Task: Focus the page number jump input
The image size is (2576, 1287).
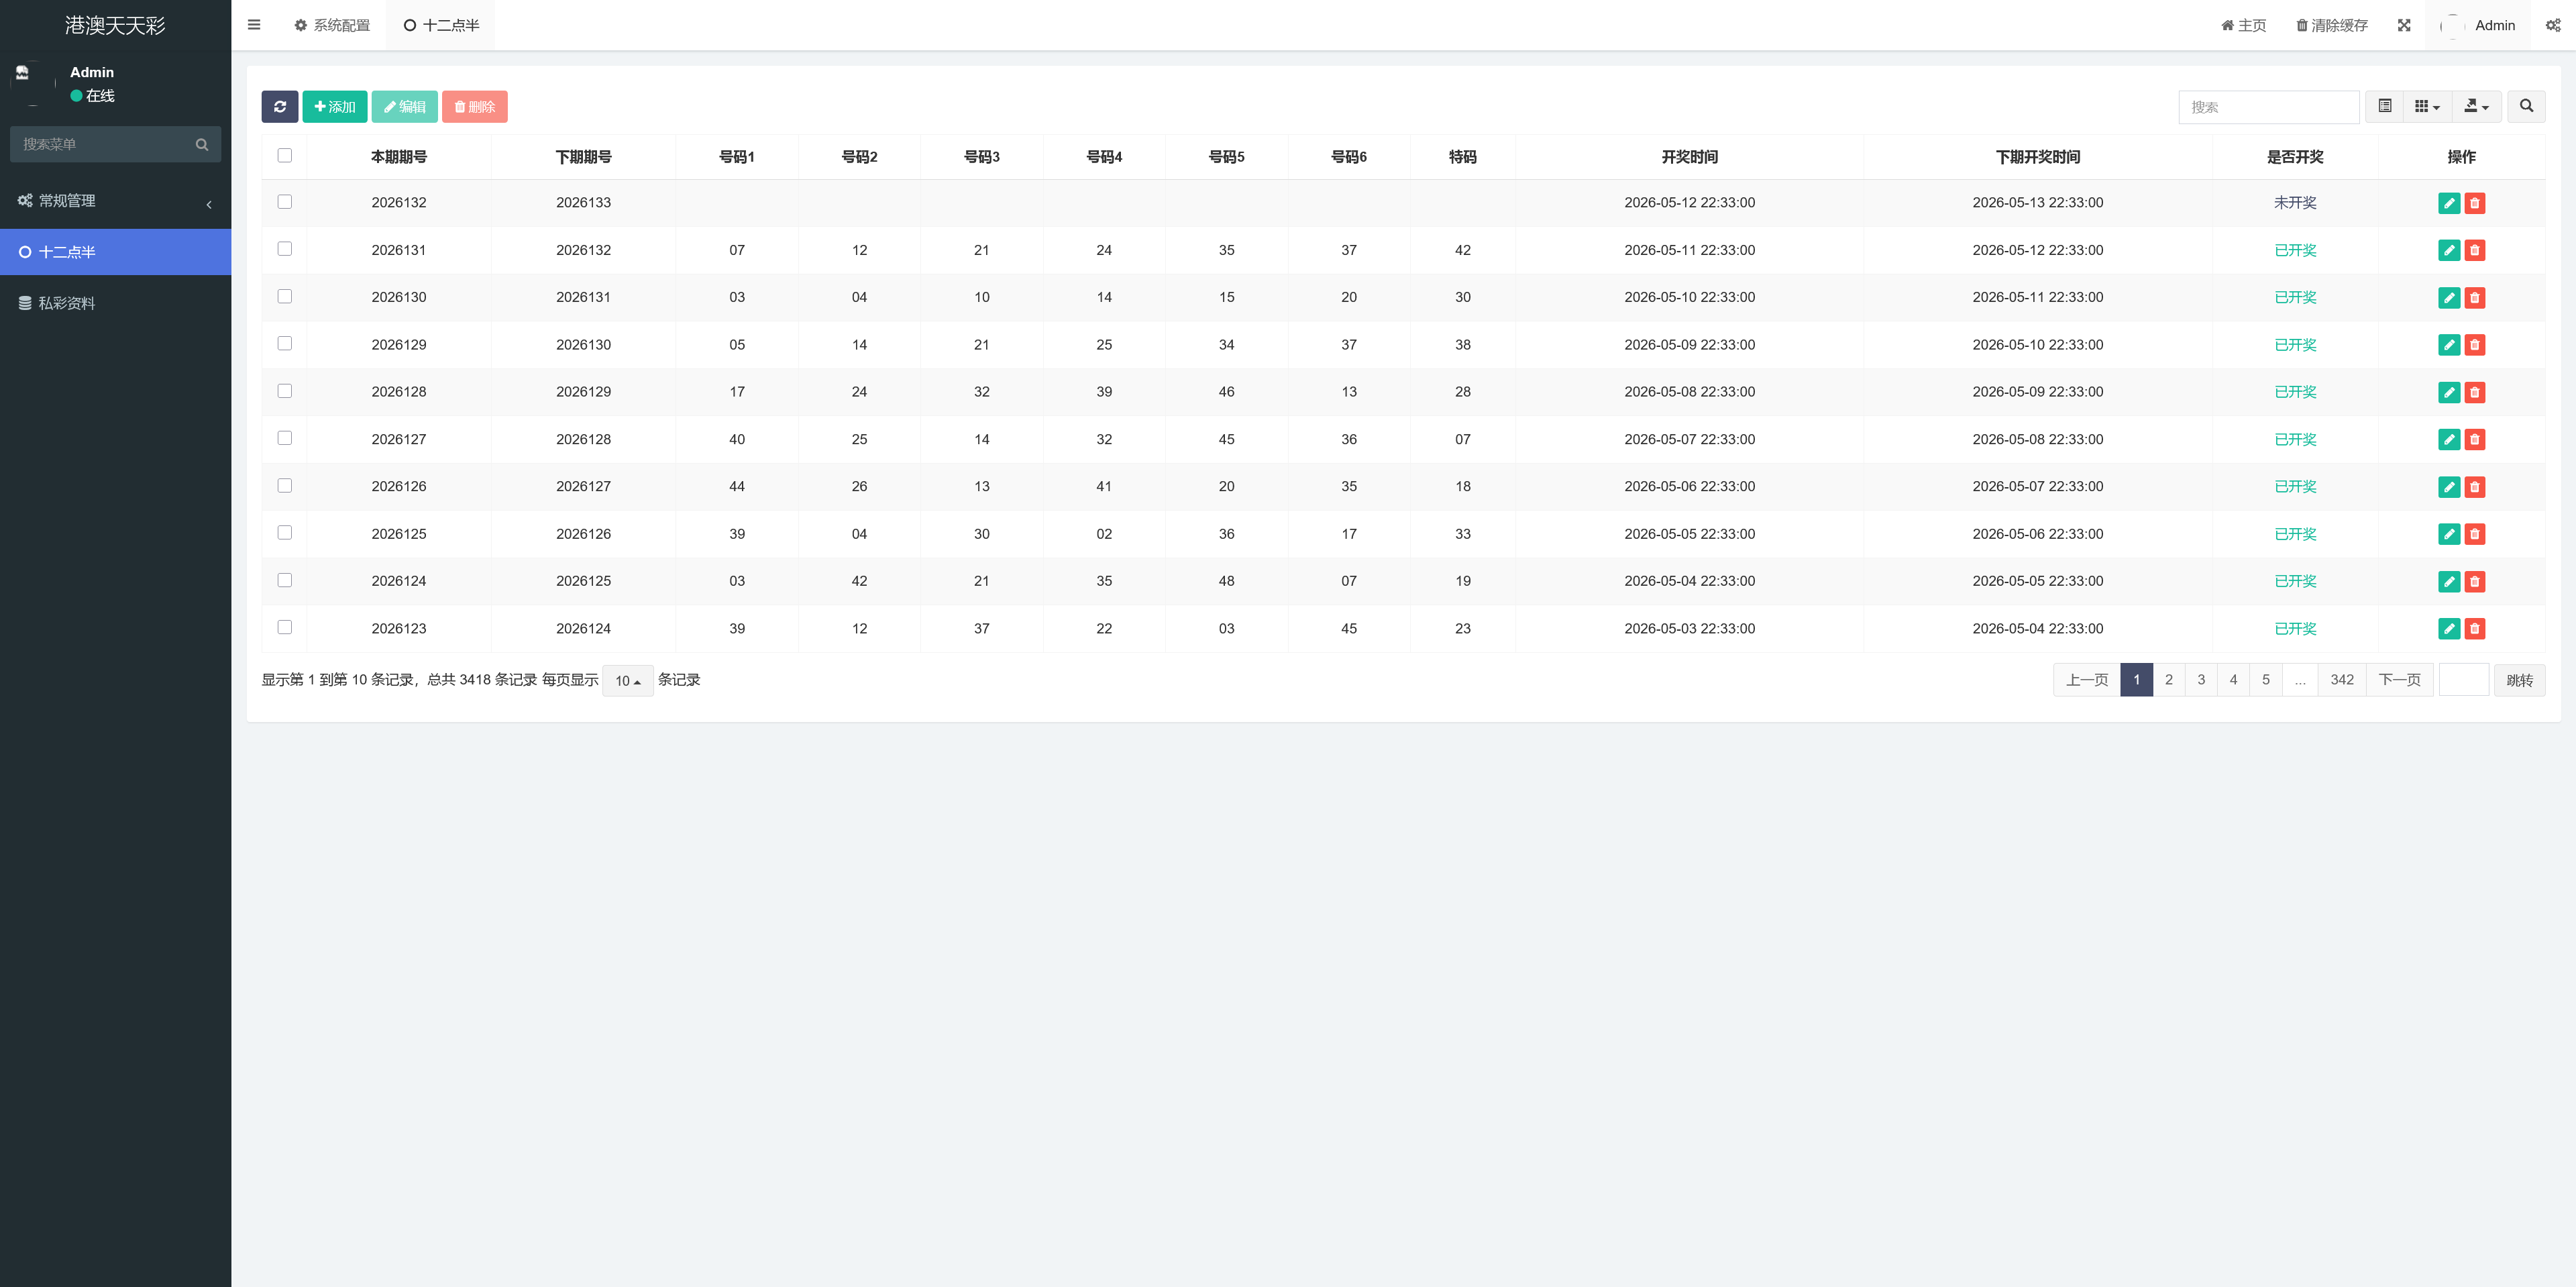Action: tap(2464, 680)
